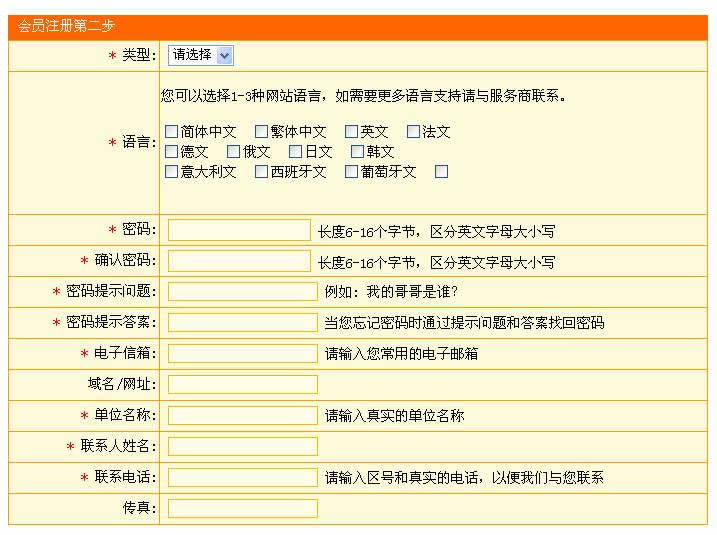Check the 简体中文 language checkbox
The image size is (717, 535).
coord(172,131)
